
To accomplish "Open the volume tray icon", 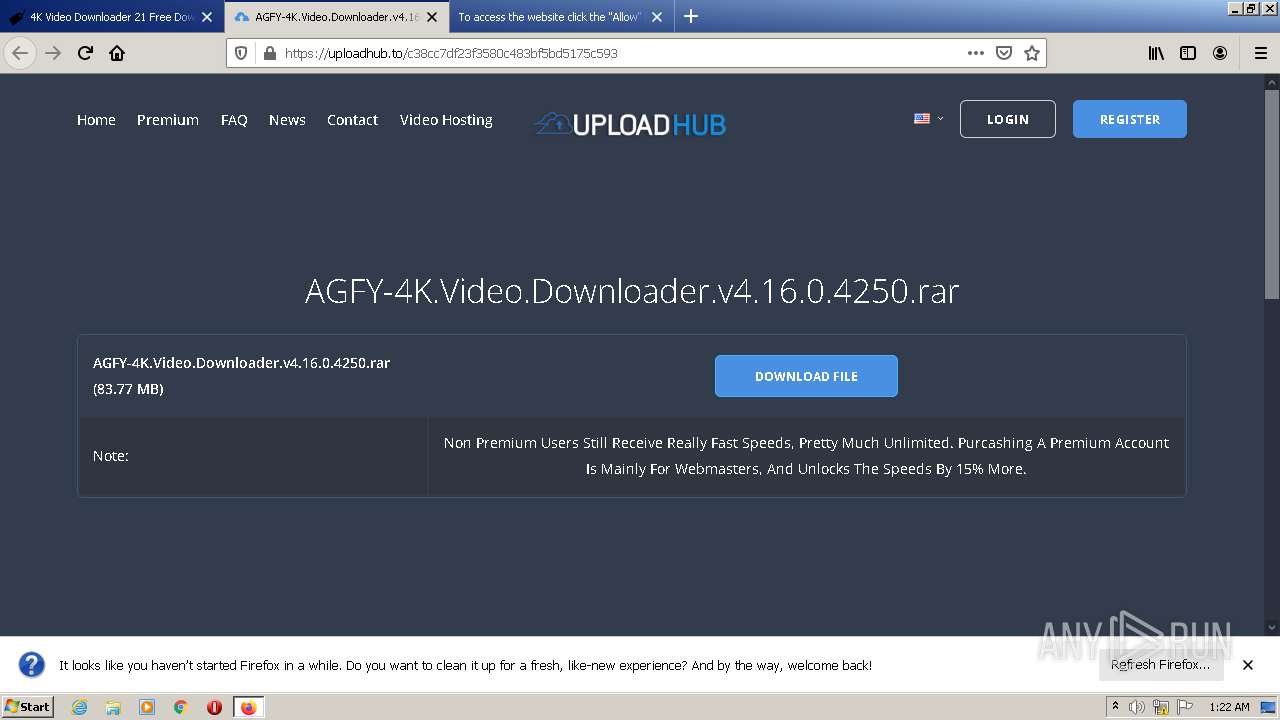I will (x=1137, y=707).
